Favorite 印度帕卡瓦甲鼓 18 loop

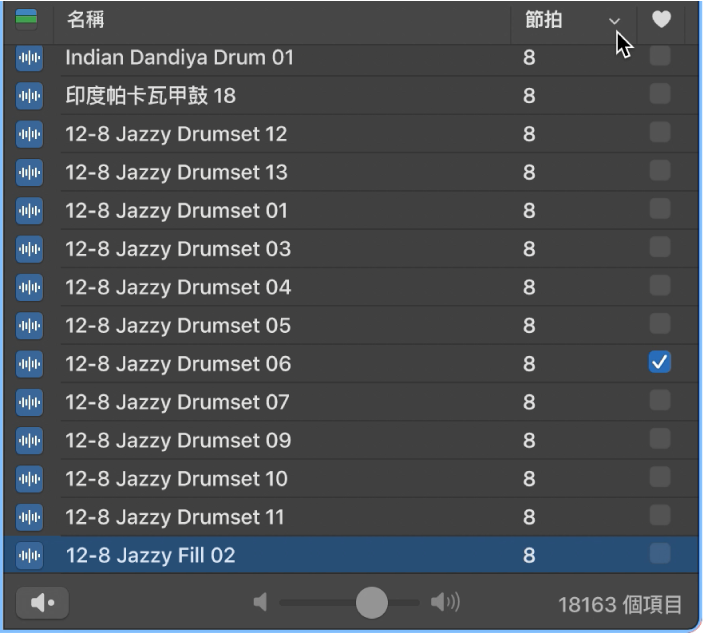click(x=660, y=94)
